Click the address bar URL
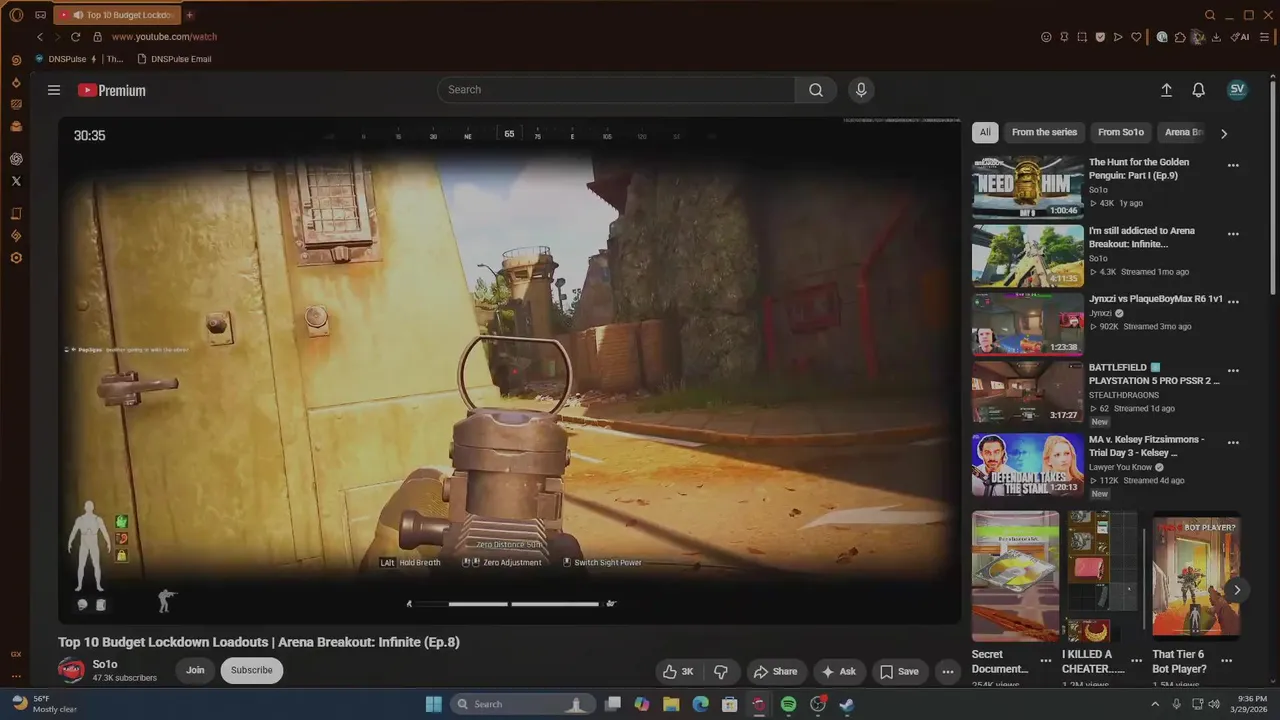The width and height of the screenshot is (1280, 720). click(x=164, y=37)
